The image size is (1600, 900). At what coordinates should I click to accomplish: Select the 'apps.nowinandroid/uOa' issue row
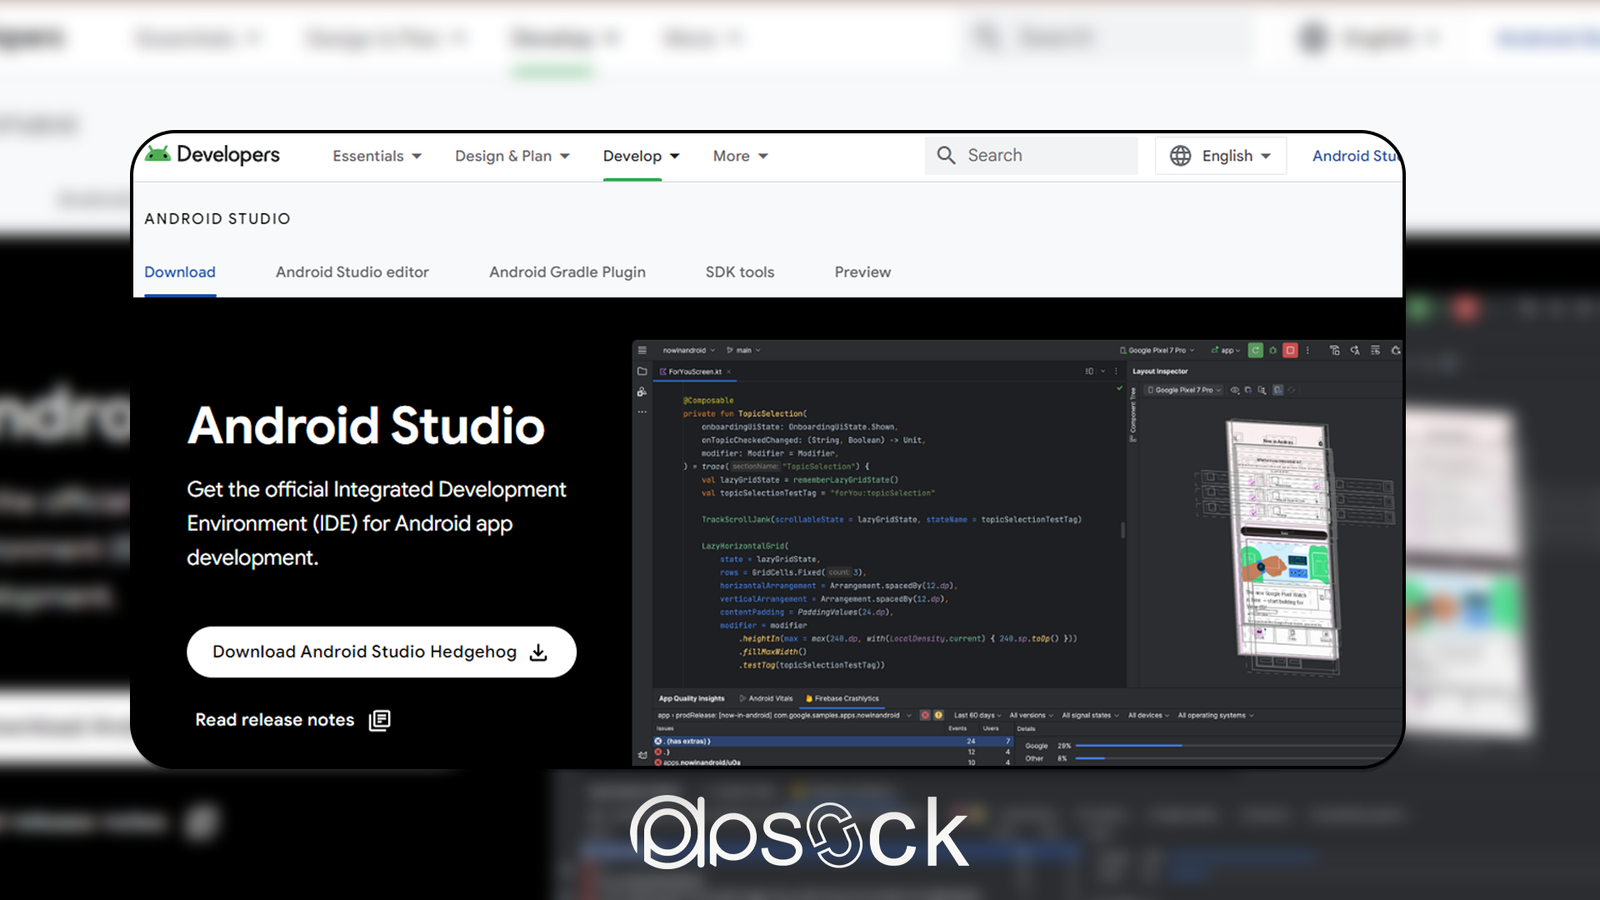(x=832, y=762)
